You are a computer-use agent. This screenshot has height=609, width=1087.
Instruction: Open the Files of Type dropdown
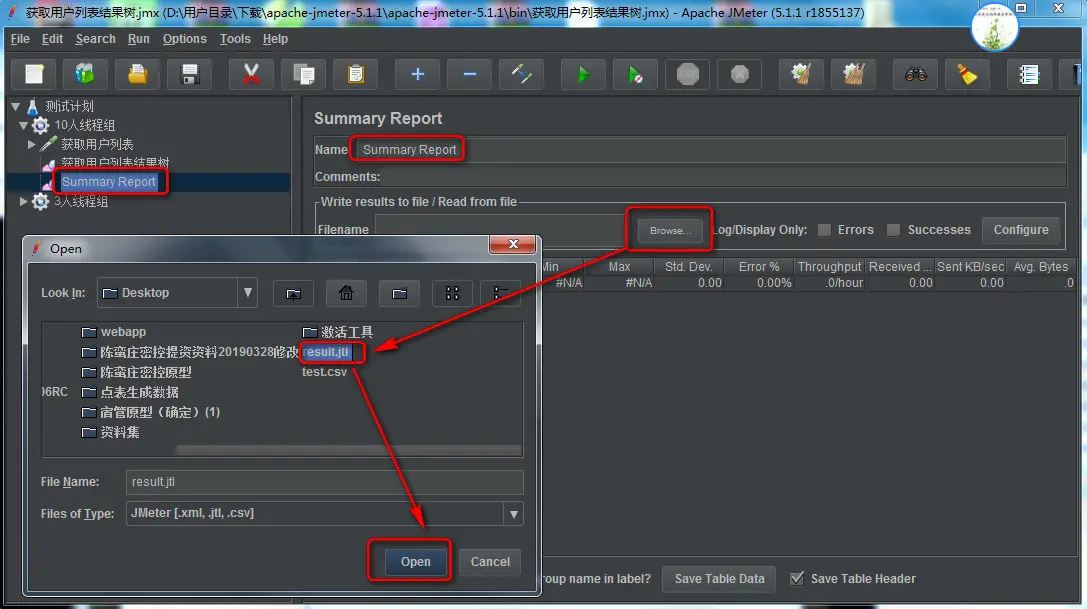point(514,514)
